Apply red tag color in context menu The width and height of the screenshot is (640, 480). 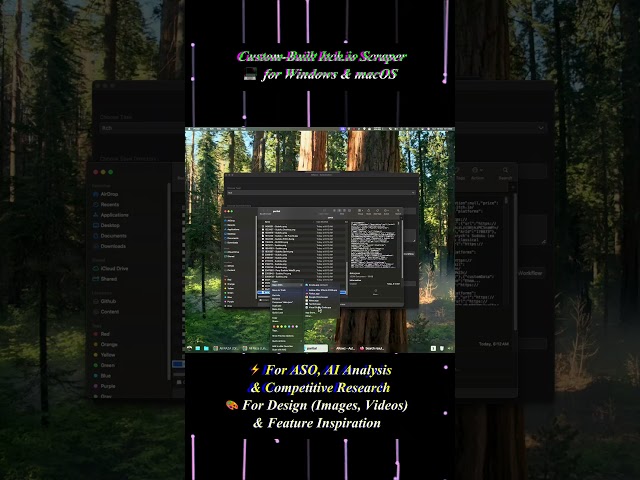(274, 327)
